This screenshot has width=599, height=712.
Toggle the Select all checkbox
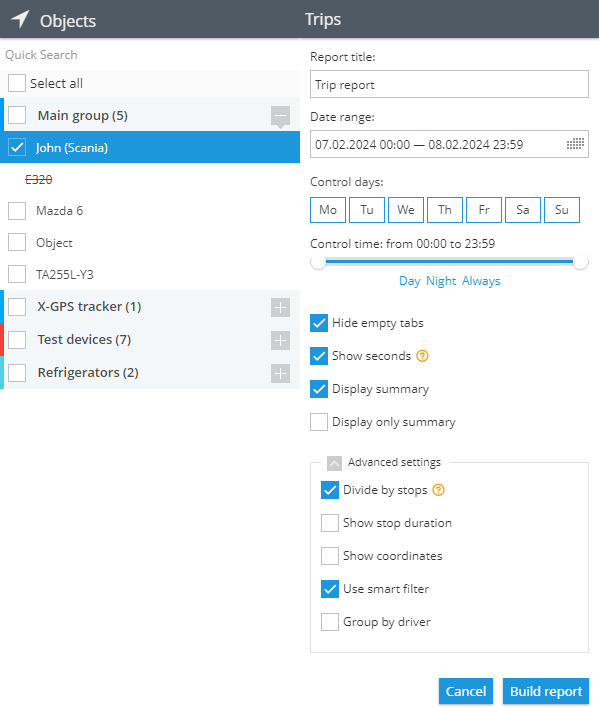point(17,83)
